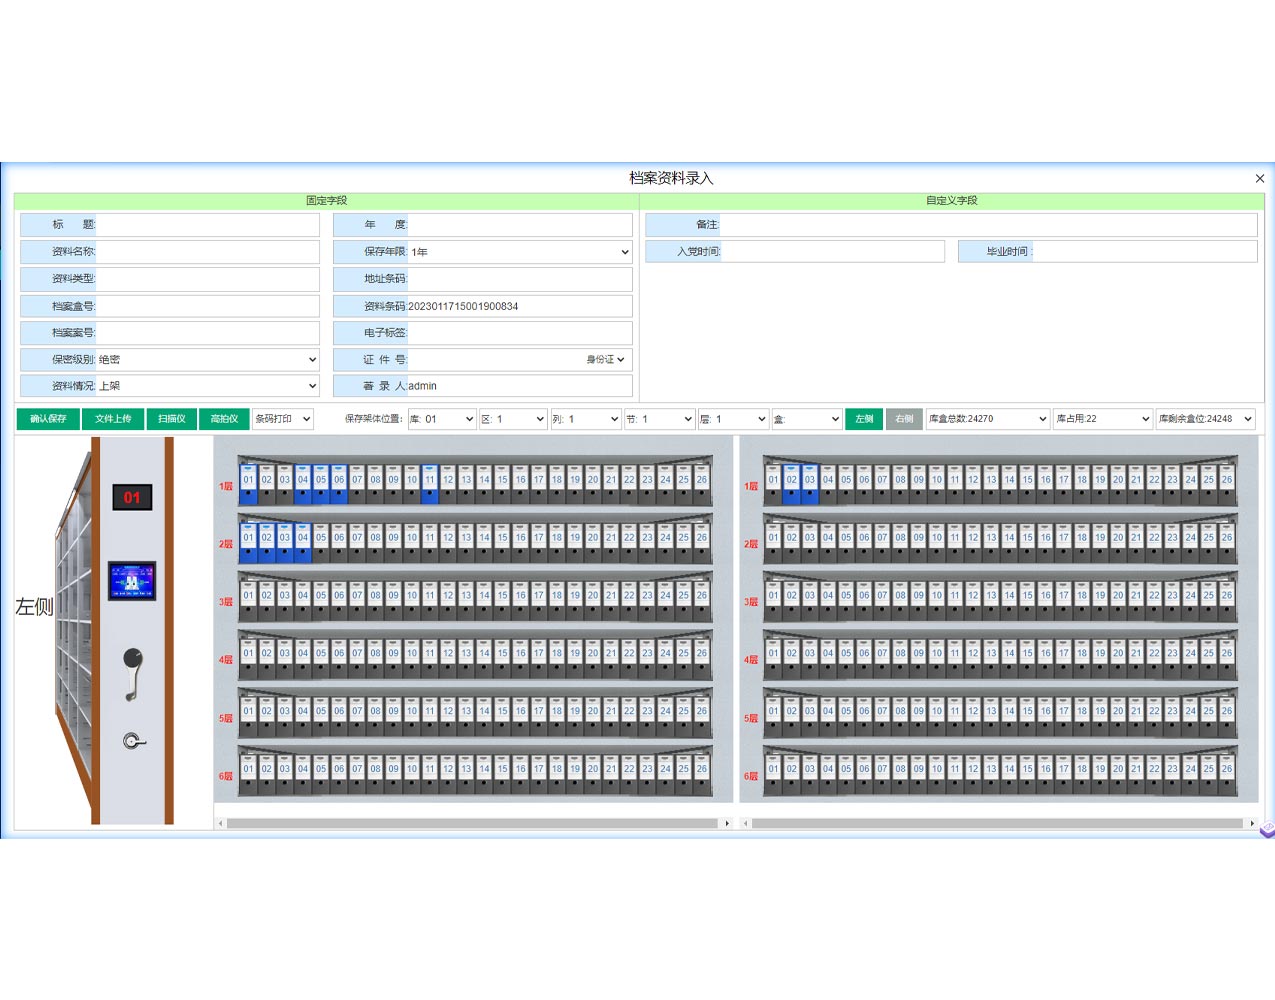Click the 文件上传 button
1275x1000 pixels.
(x=113, y=419)
